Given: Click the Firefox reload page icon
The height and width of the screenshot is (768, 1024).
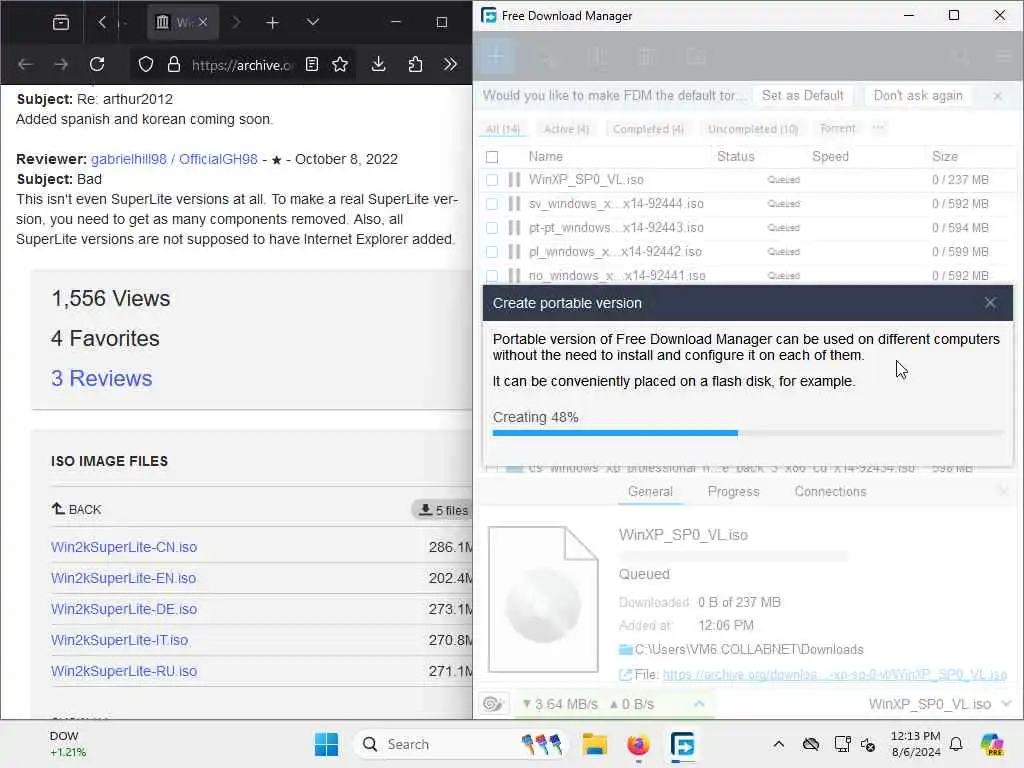Looking at the screenshot, I should point(97,64).
